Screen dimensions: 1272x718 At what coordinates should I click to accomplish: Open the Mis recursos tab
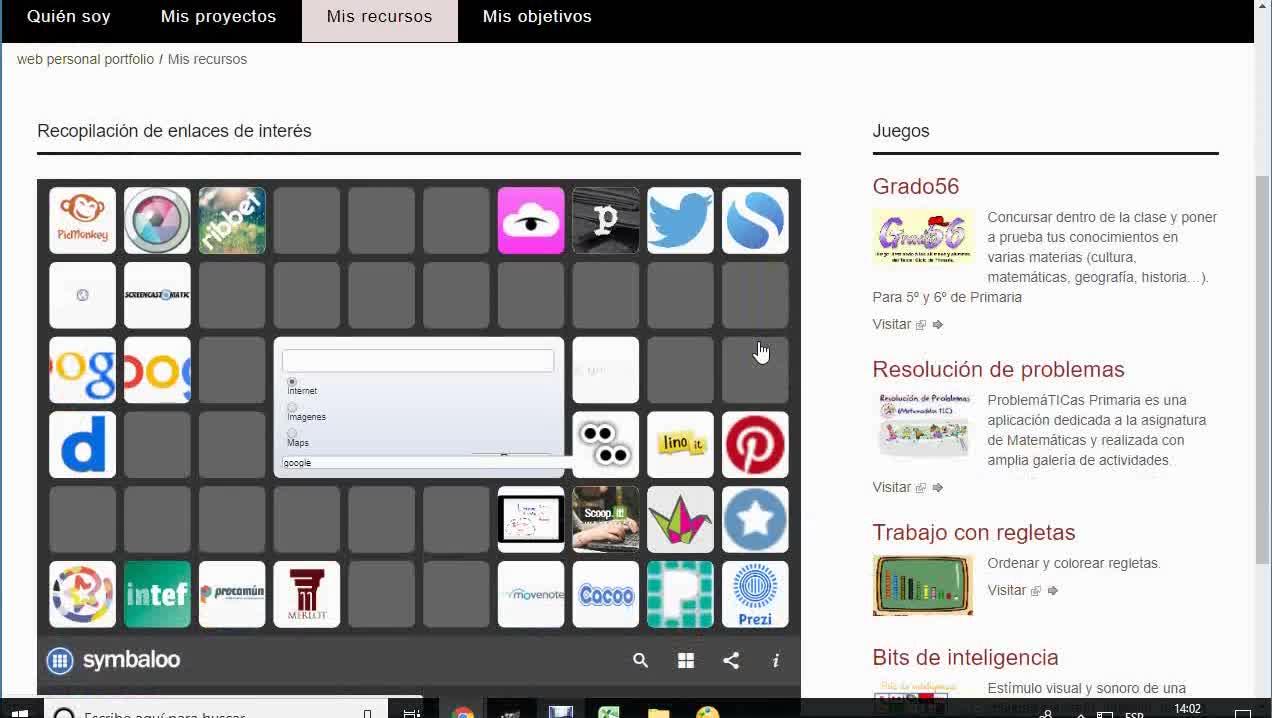coord(380,17)
